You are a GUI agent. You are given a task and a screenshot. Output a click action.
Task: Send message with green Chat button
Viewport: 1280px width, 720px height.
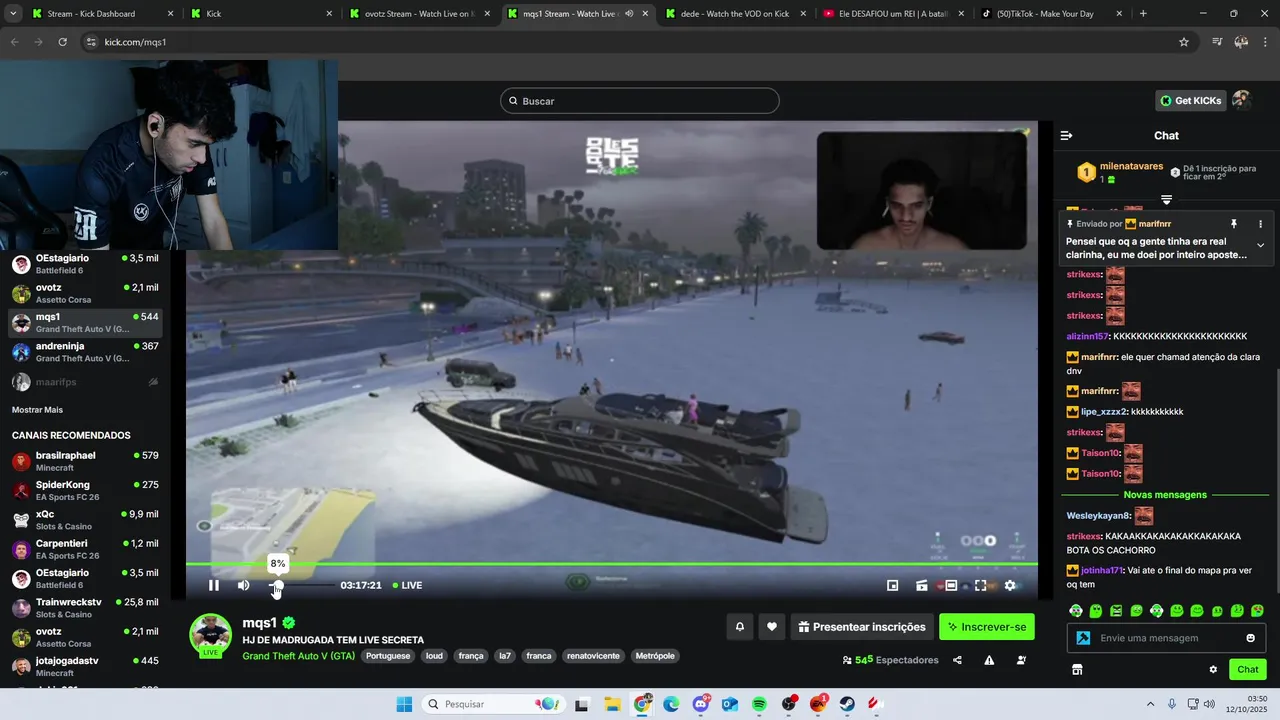point(1248,670)
